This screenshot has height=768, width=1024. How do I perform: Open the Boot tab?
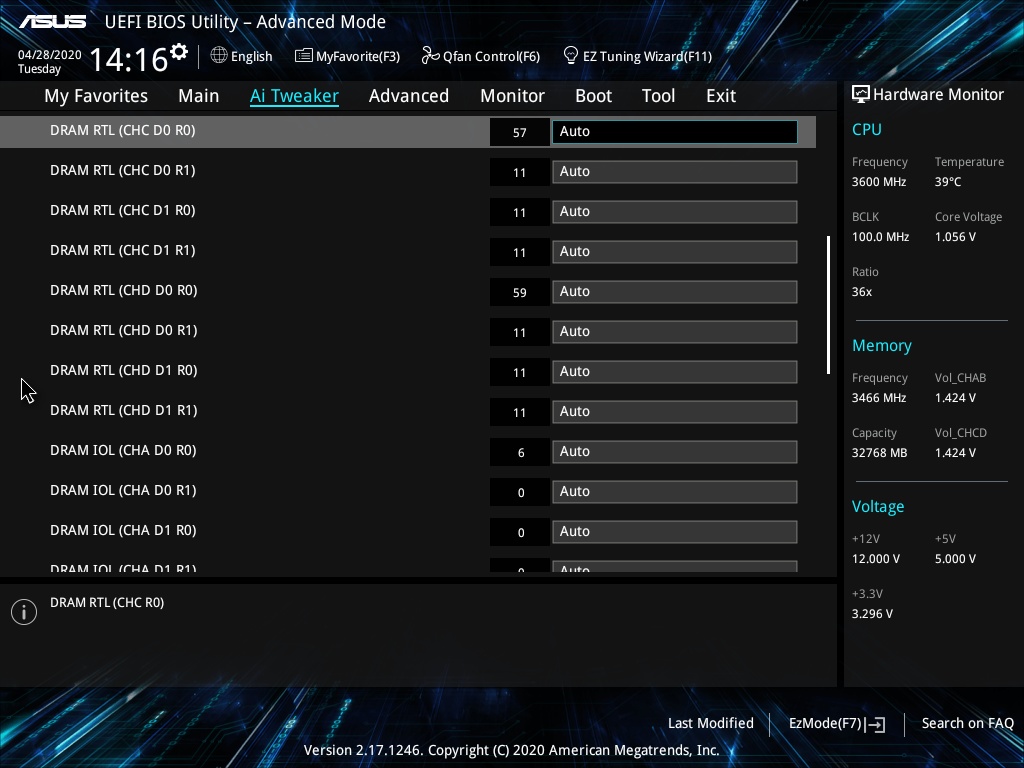593,95
